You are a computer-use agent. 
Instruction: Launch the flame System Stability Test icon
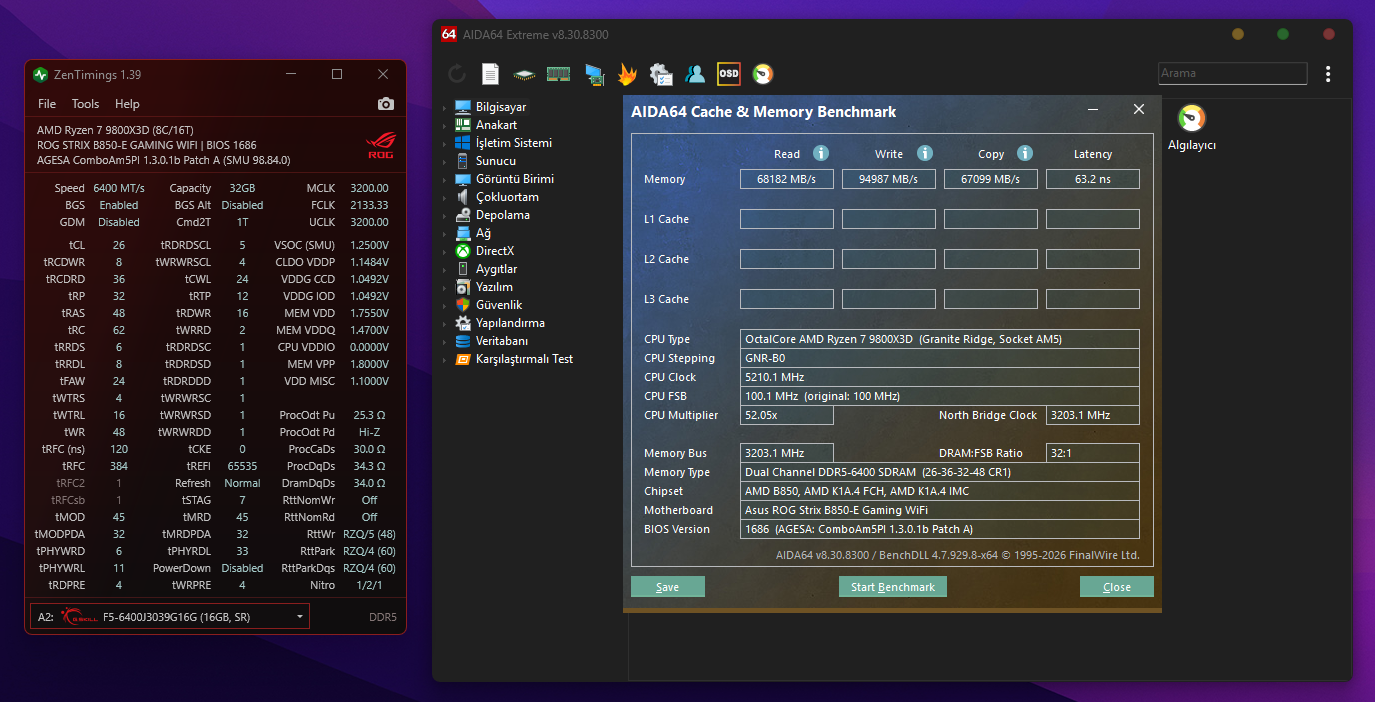click(627, 73)
